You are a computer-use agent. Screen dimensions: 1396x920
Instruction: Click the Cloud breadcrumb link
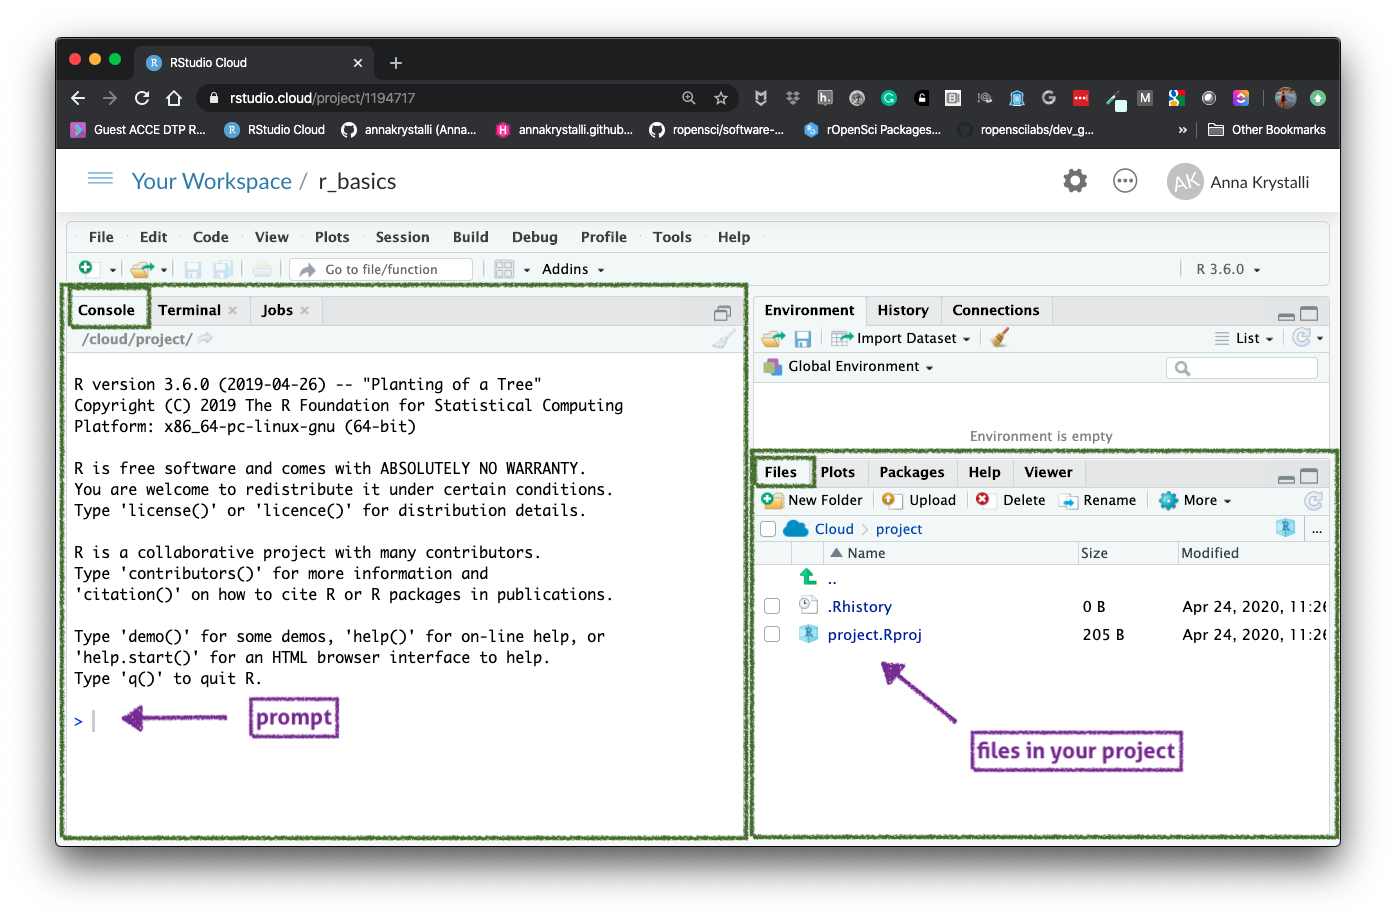tap(834, 529)
